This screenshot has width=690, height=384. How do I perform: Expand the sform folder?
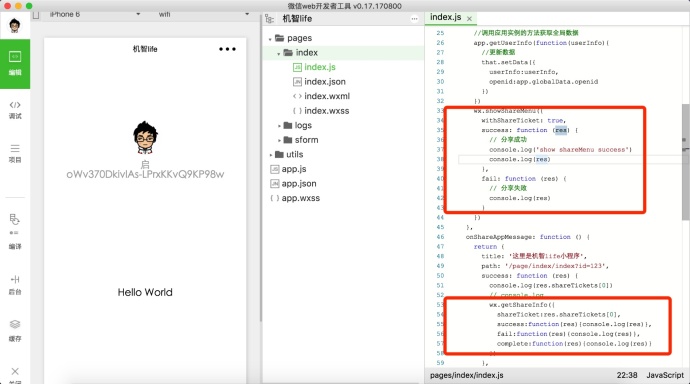279,140
